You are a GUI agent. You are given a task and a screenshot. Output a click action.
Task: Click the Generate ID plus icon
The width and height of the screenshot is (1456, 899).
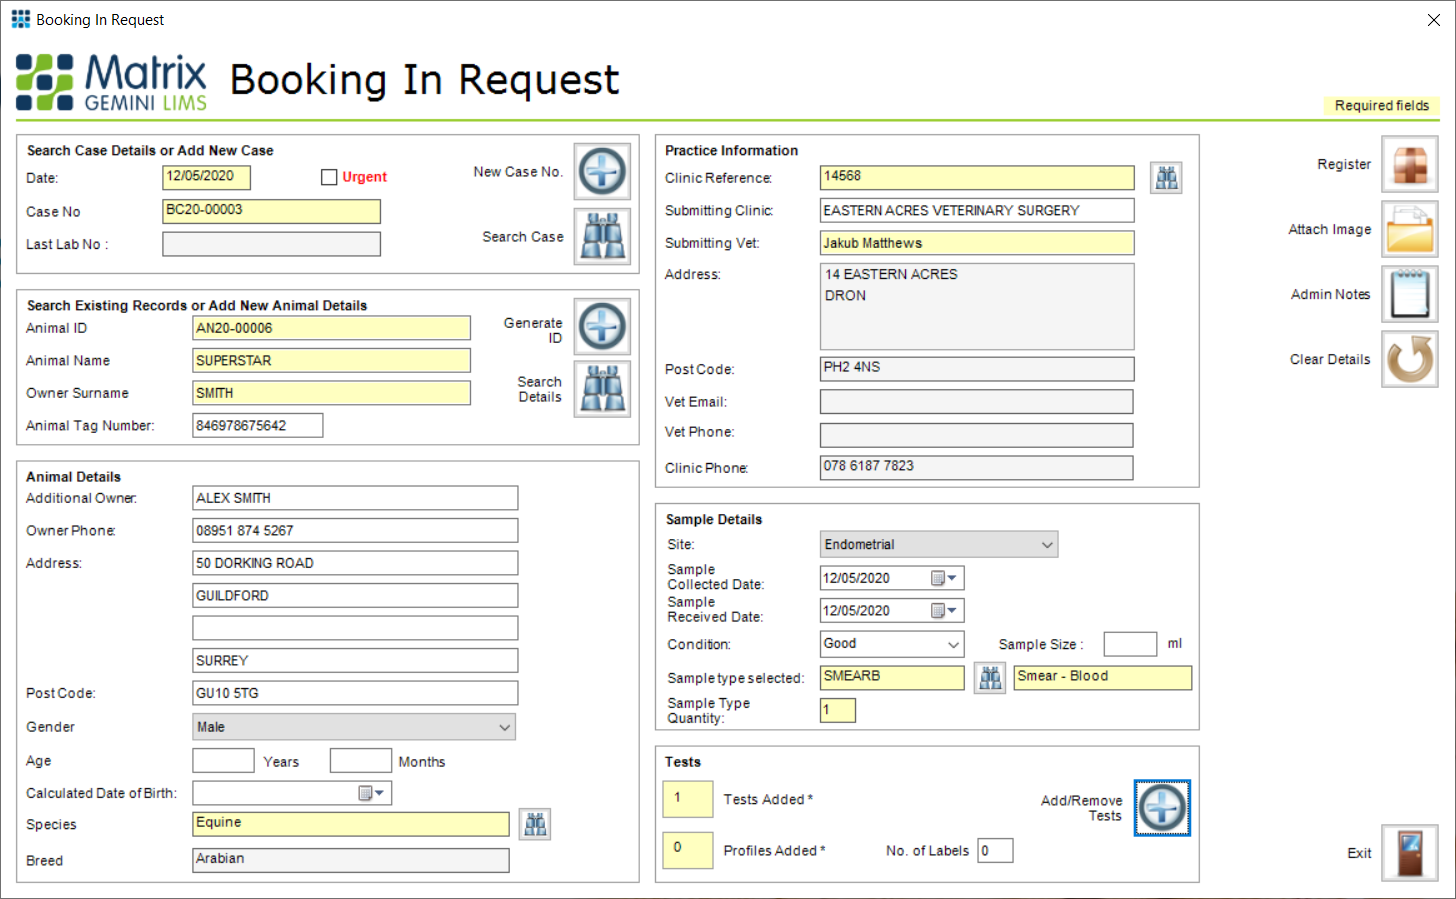click(x=602, y=326)
